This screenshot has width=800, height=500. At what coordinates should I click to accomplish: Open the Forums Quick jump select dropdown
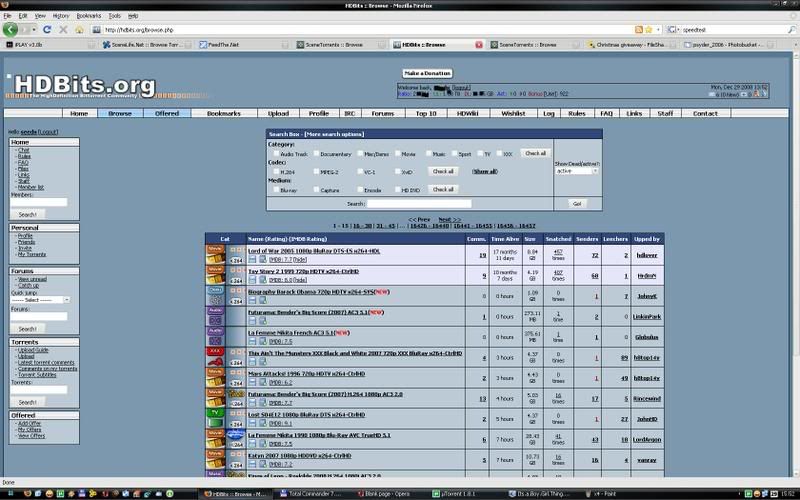[x=40, y=300]
